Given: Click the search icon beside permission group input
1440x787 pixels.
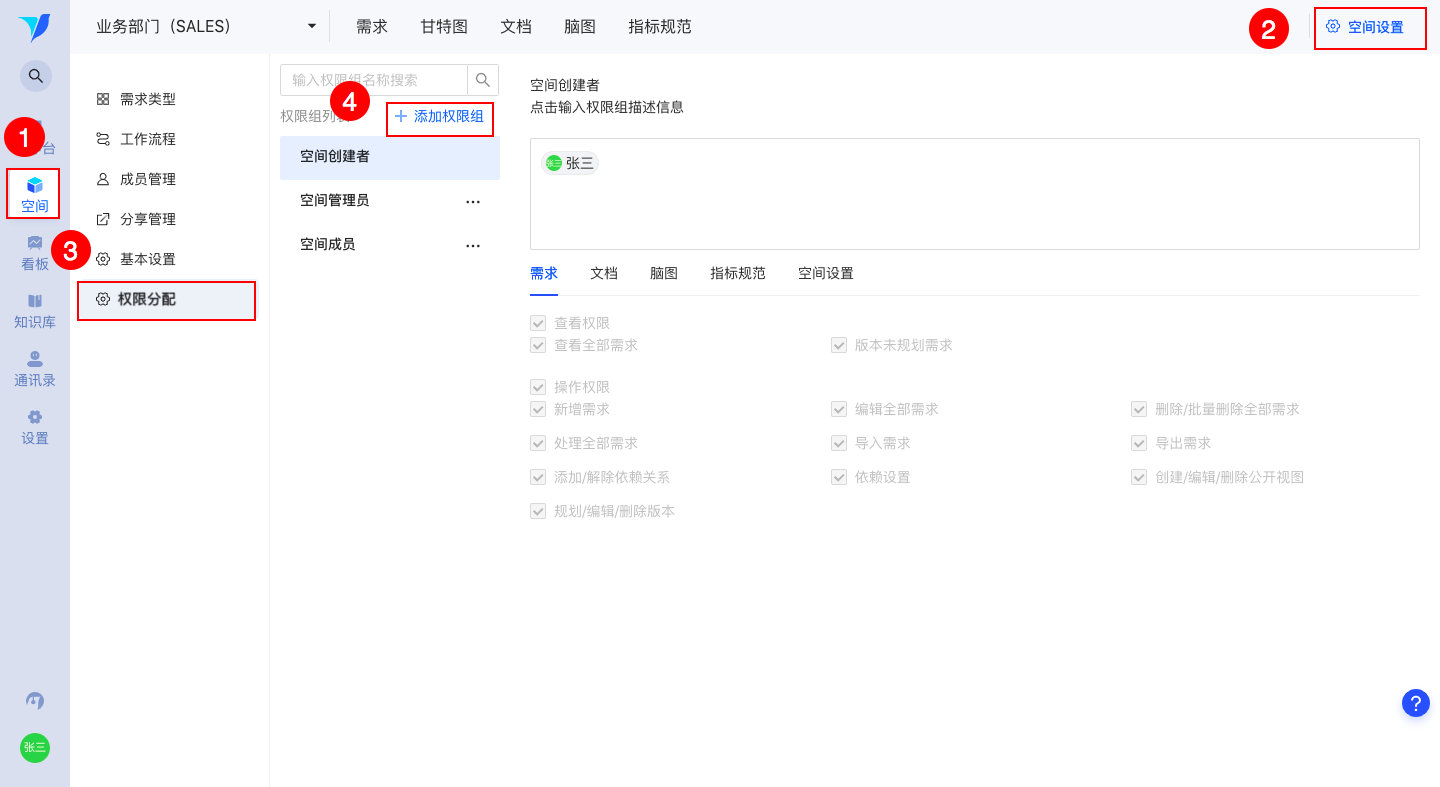Looking at the screenshot, I should [483, 80].
